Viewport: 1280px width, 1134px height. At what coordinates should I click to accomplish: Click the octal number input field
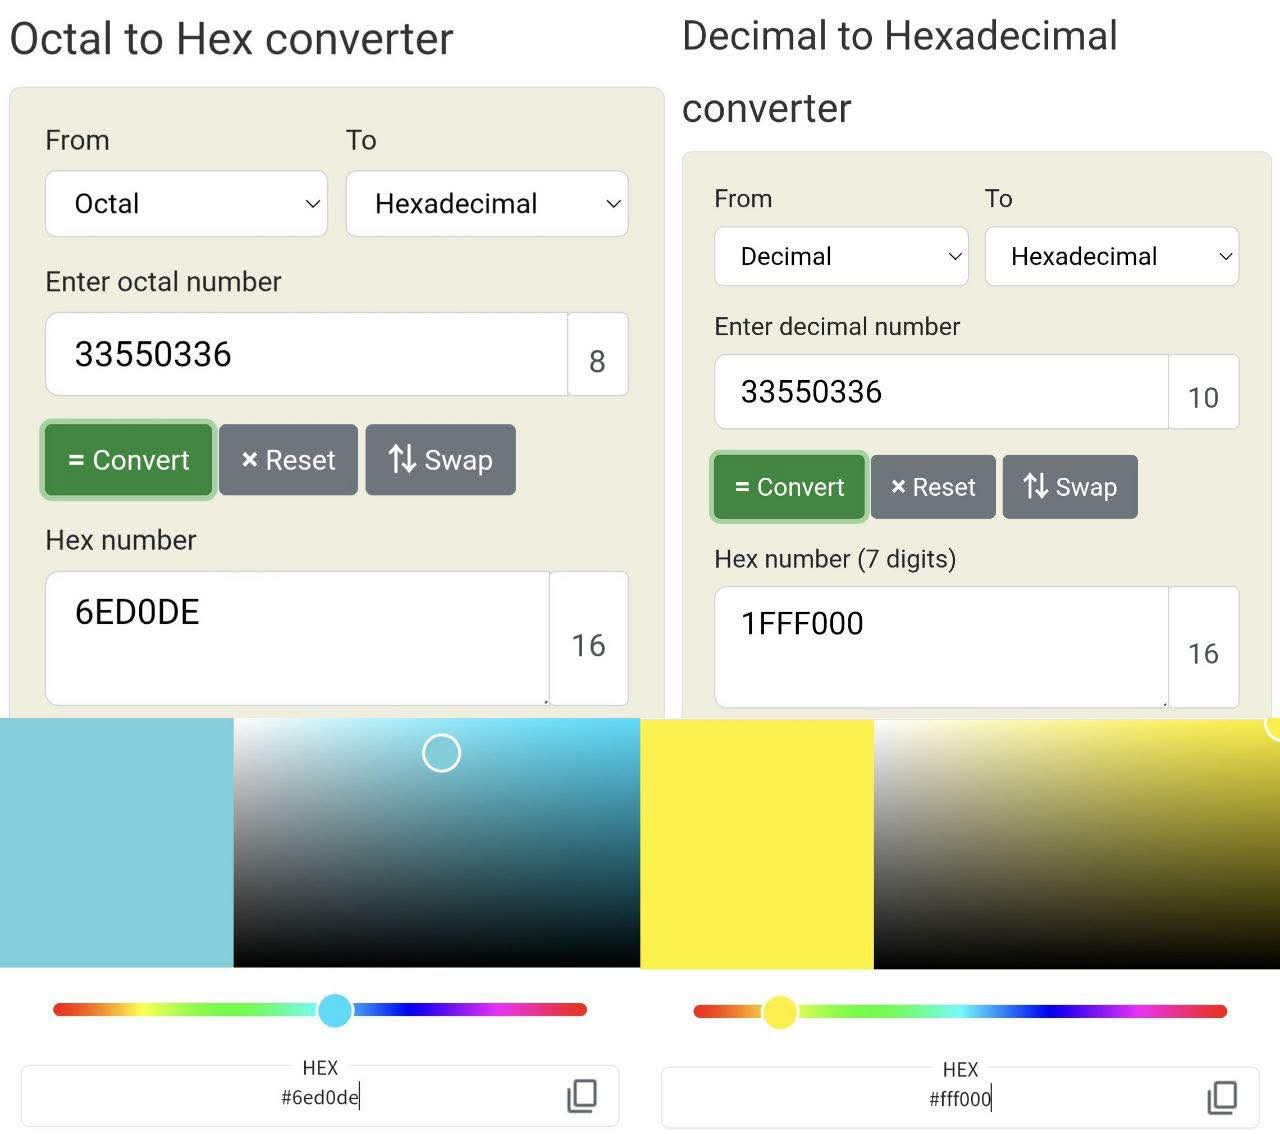306,354
